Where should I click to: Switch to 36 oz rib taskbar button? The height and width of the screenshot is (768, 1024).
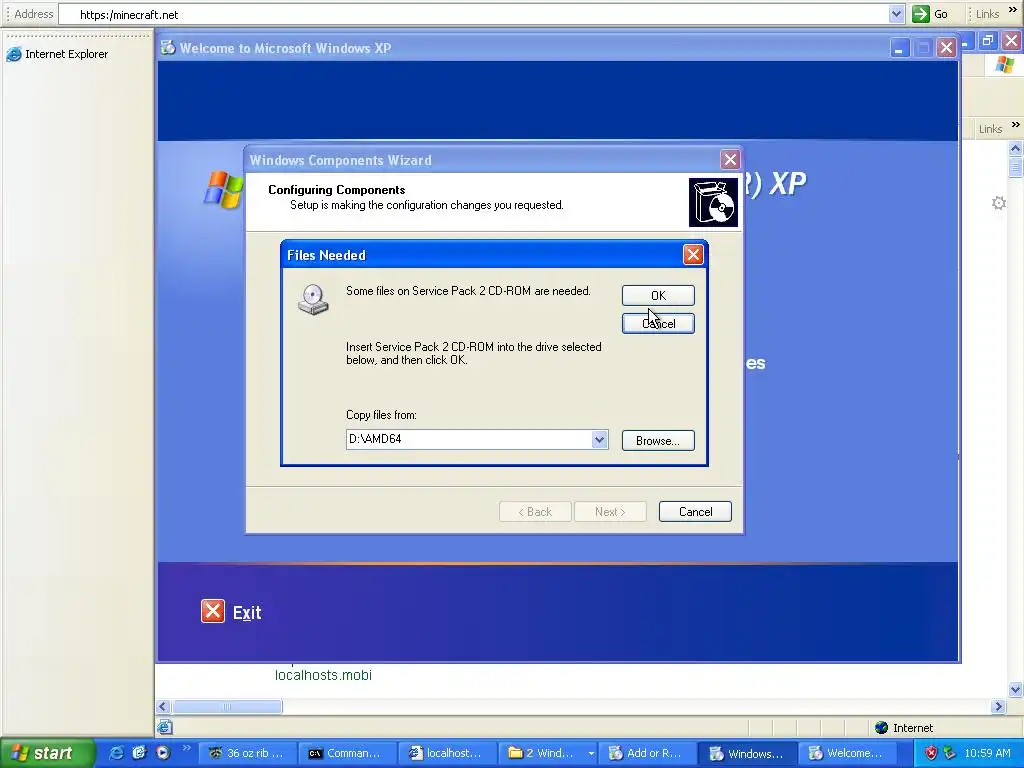click(247, 753)
